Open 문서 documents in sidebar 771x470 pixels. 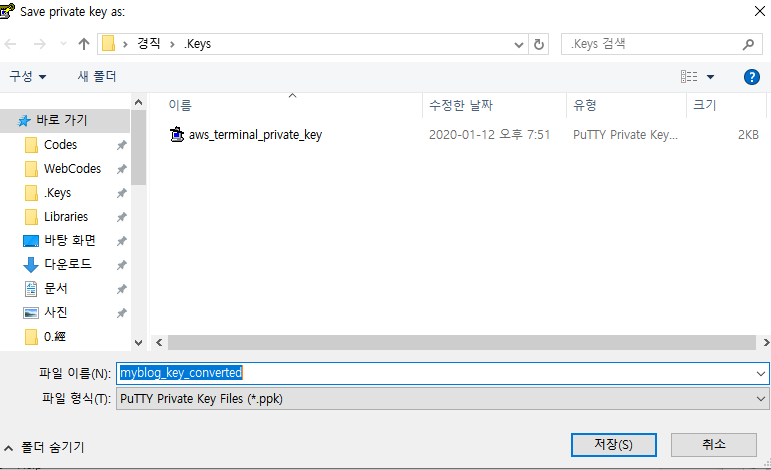(56, 289)
